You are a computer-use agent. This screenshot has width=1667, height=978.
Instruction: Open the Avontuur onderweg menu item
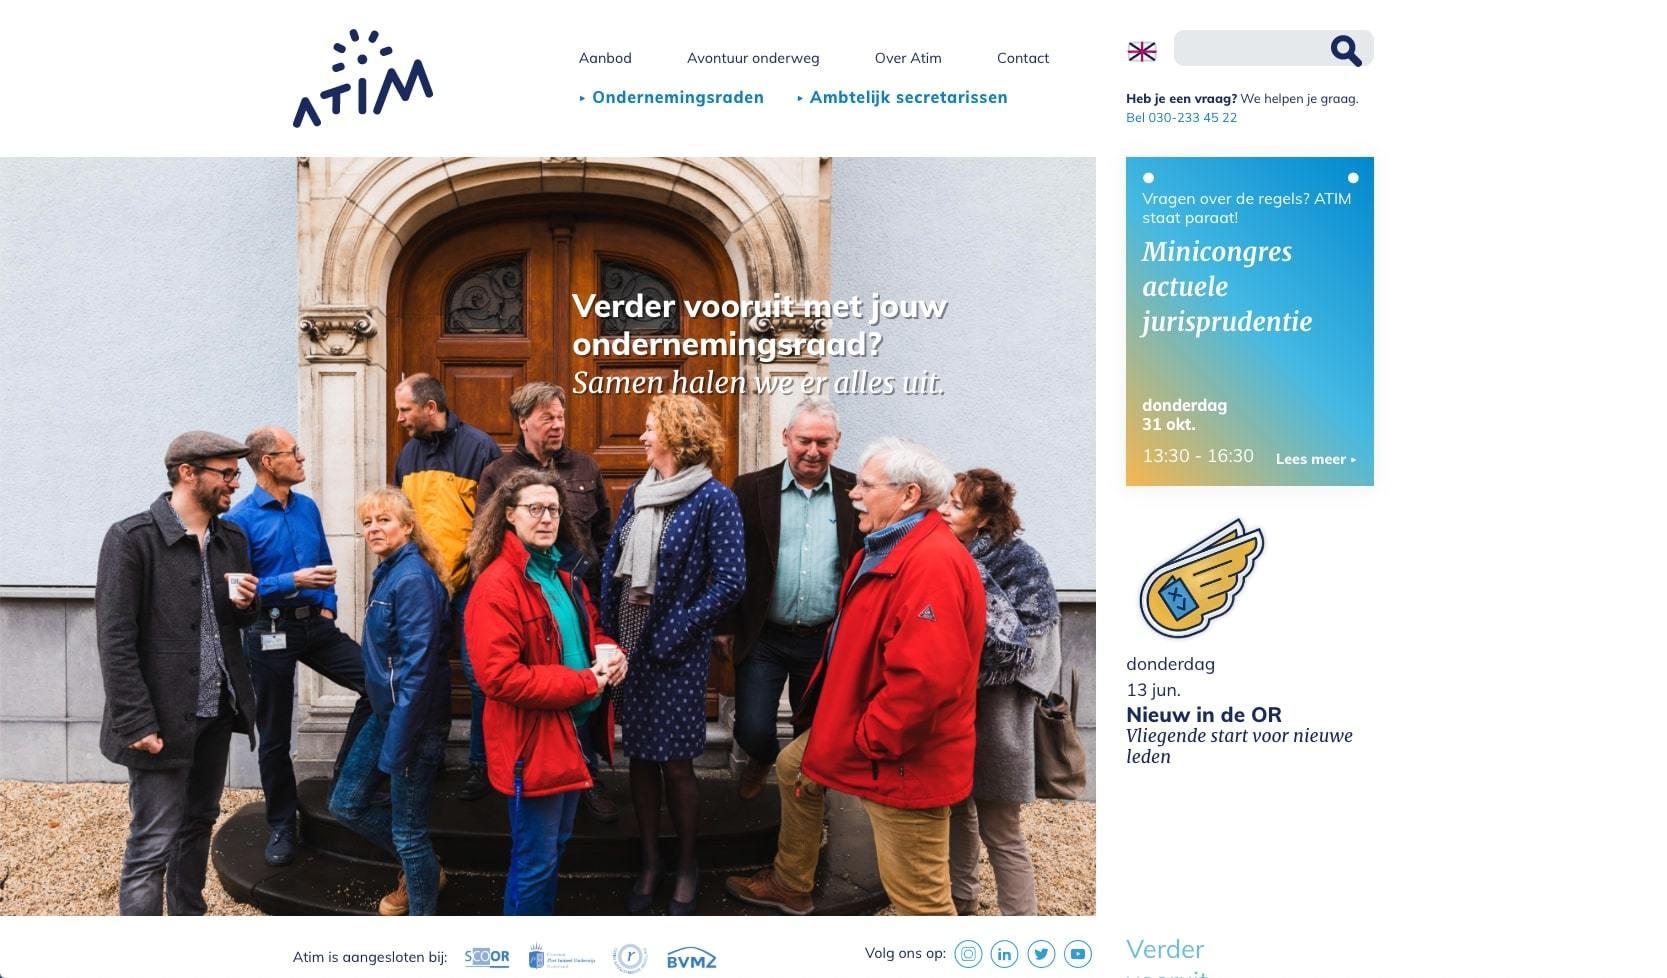coord(753,58)
